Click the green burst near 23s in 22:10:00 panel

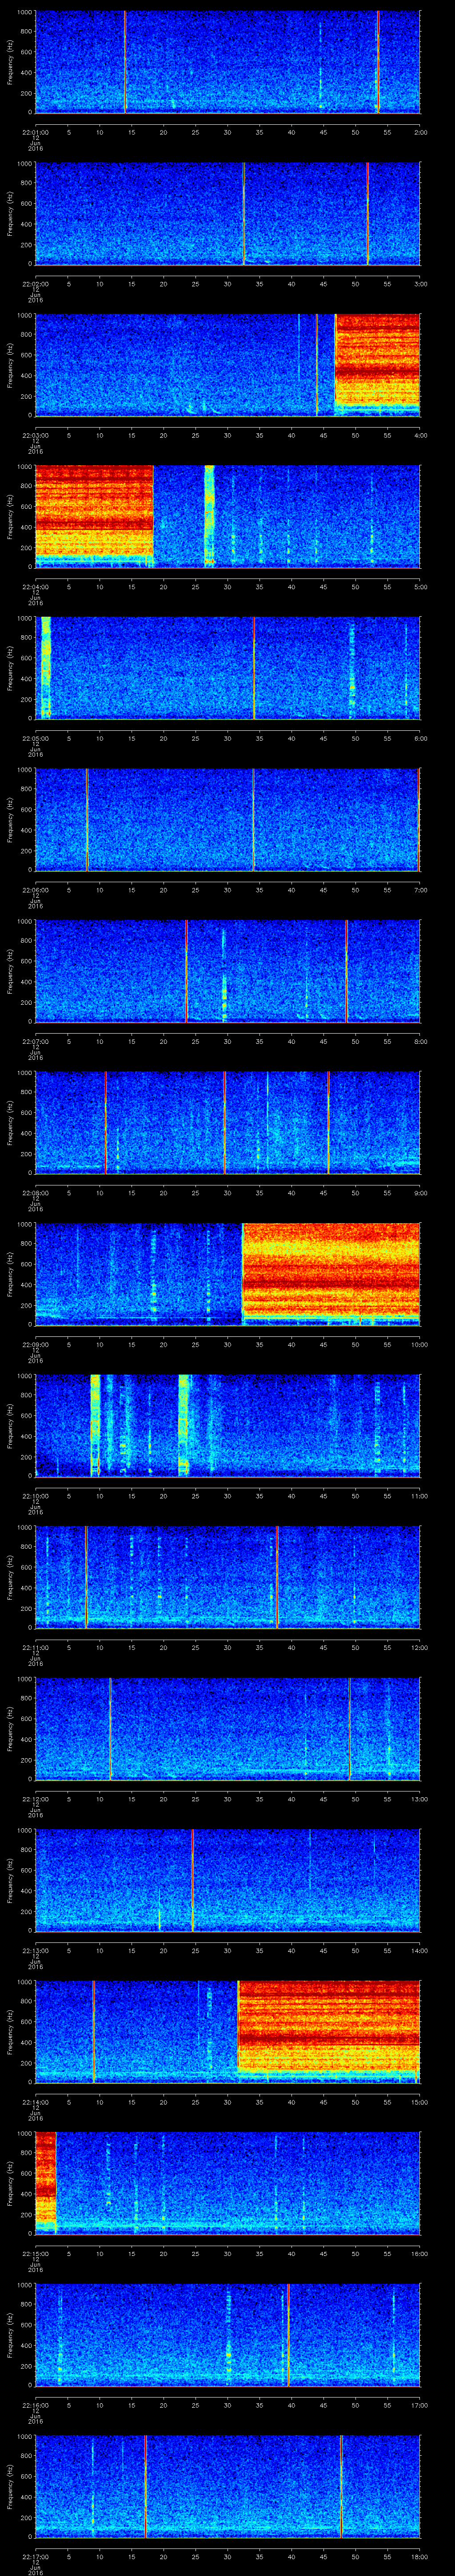tap(184, 1425)
